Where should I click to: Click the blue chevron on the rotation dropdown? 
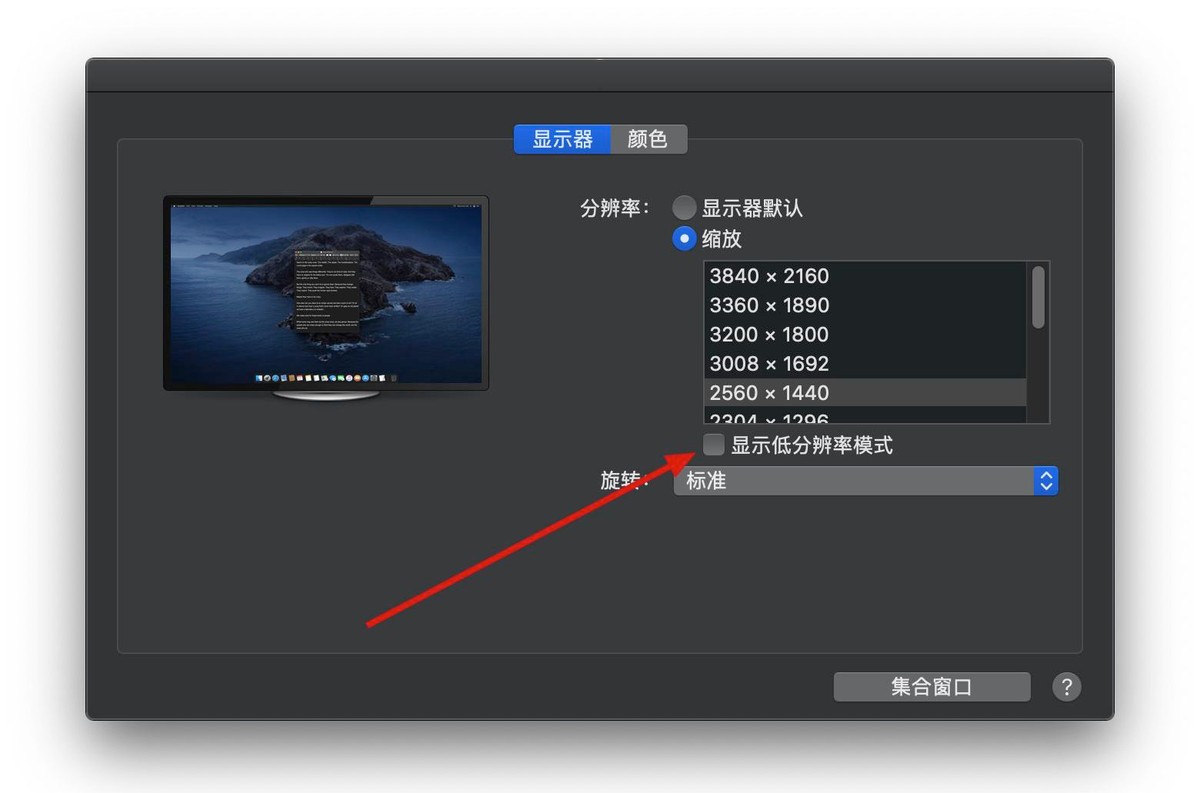click(1045, 481)
